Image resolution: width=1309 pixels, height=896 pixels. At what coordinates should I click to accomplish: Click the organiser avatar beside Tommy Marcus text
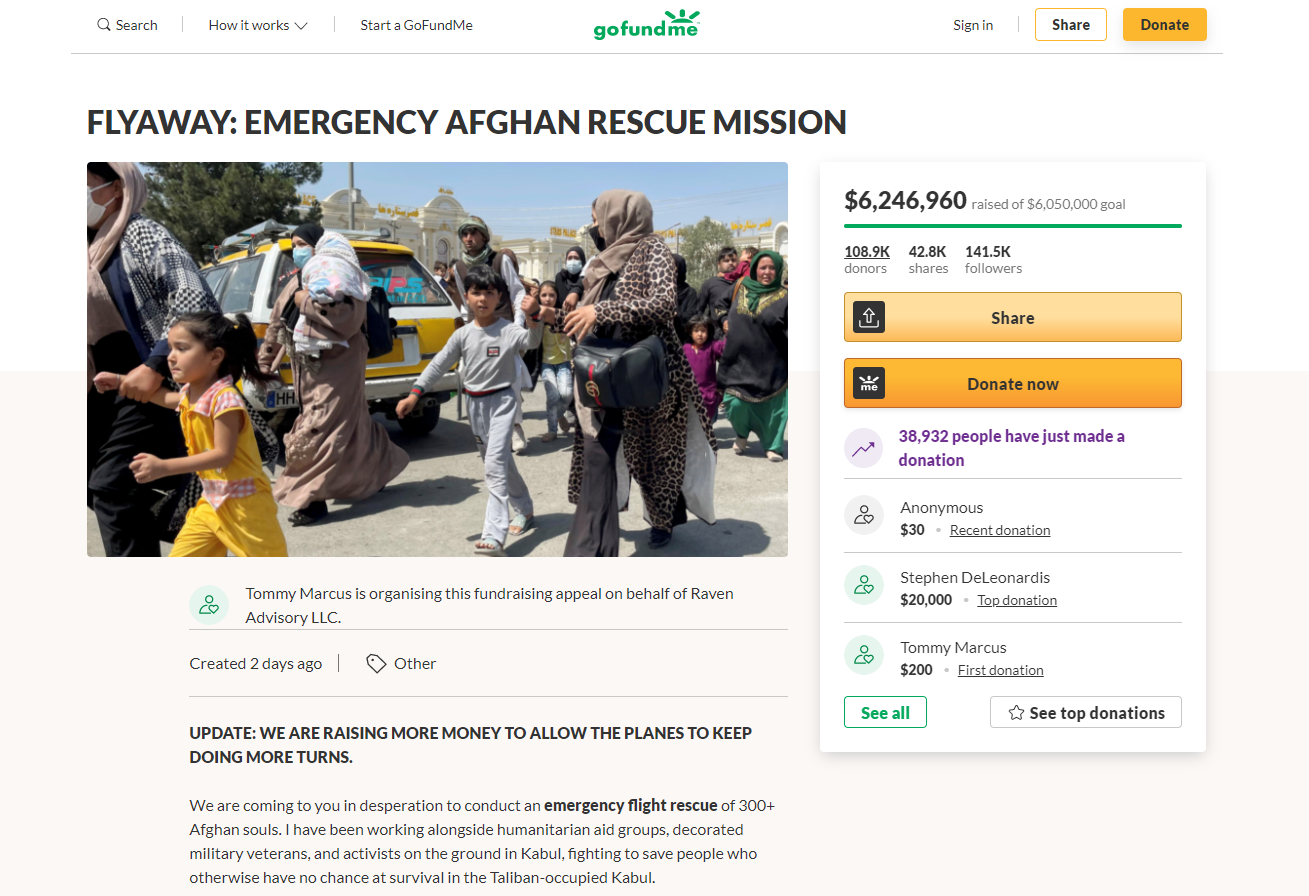[x=209, y=605]
